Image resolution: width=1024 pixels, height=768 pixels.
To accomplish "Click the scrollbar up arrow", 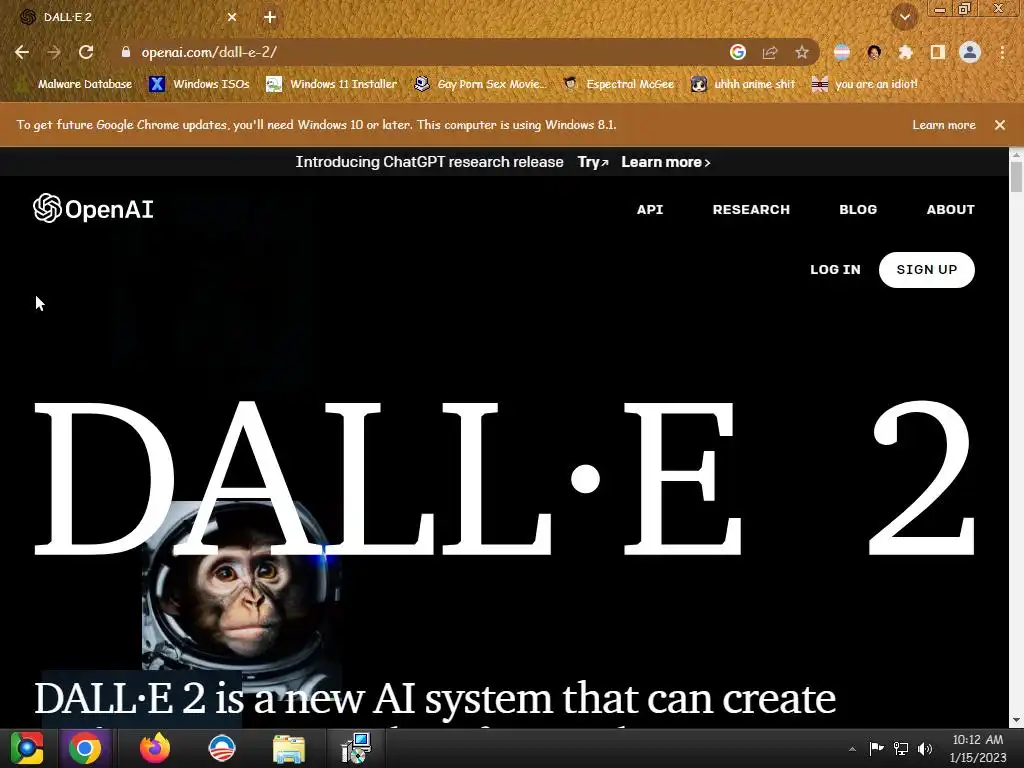I will [1016, 154].
